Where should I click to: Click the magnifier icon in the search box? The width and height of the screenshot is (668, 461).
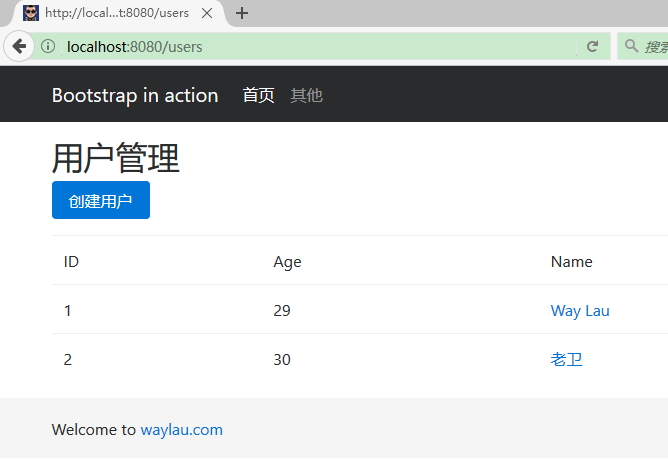click(631, 46)
